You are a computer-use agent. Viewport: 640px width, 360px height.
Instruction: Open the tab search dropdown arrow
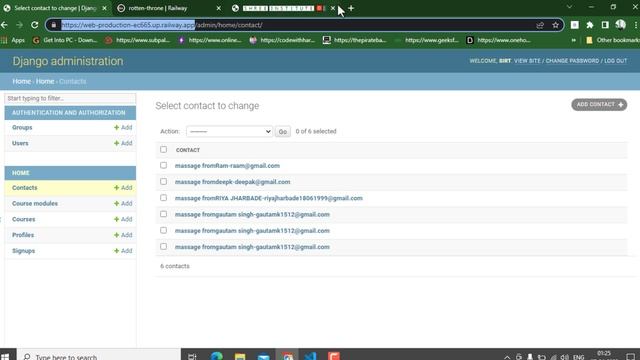pos(569,7)
